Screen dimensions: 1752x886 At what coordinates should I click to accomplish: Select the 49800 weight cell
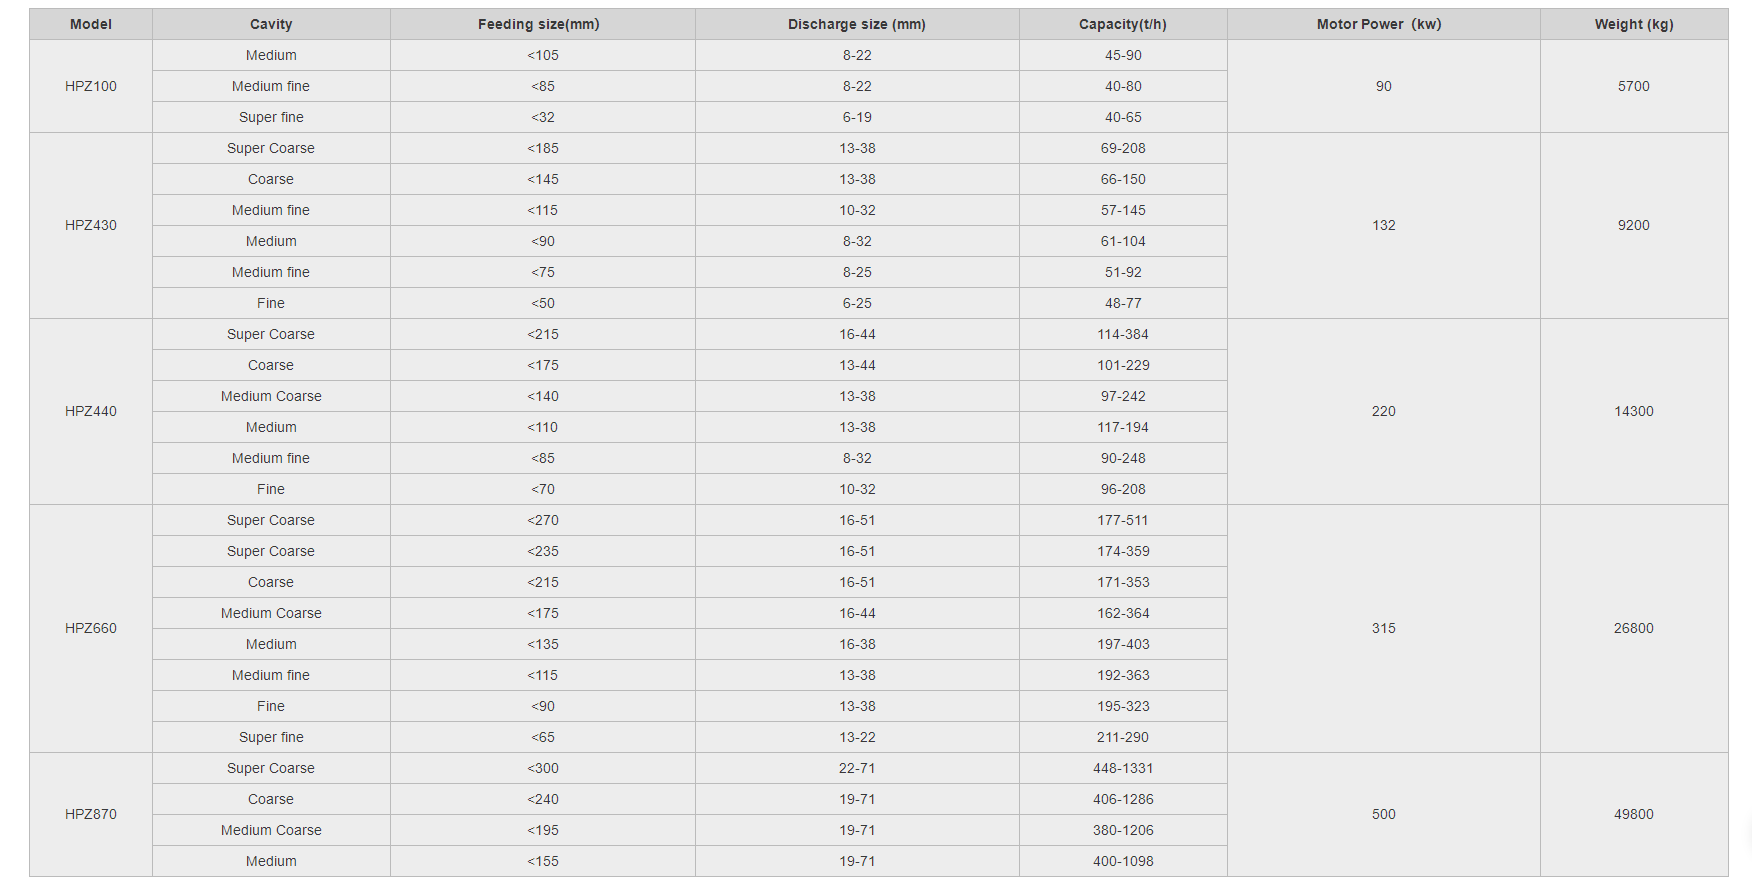(1634, 814)
